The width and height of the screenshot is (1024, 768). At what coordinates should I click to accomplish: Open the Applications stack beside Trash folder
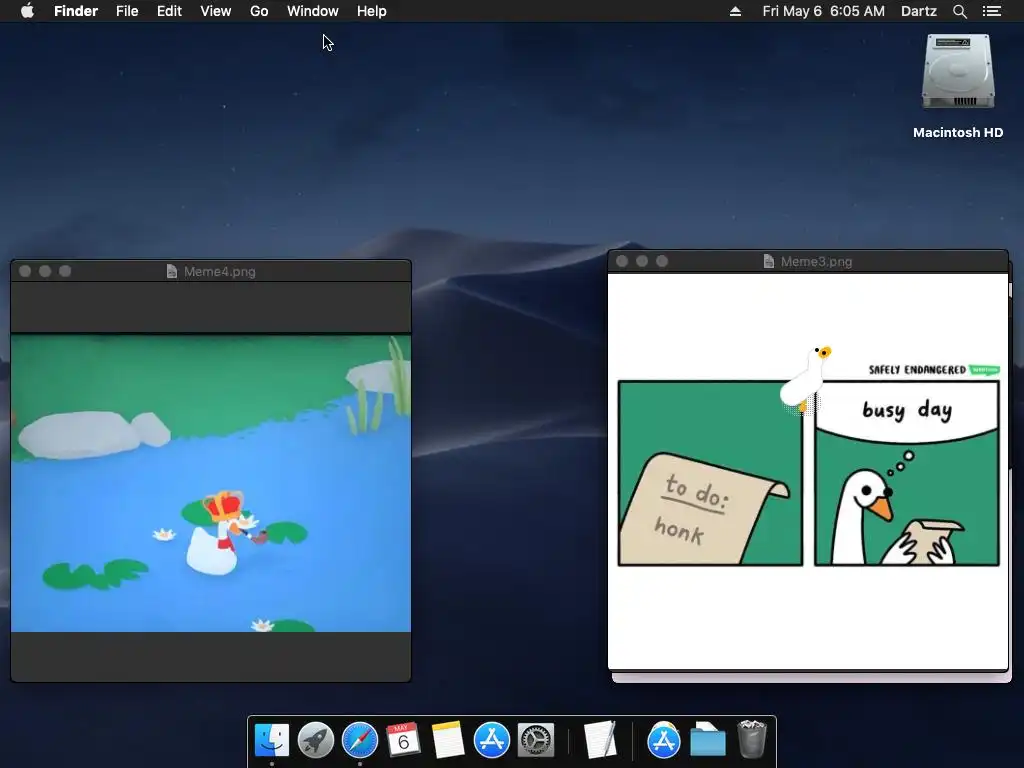664,741
